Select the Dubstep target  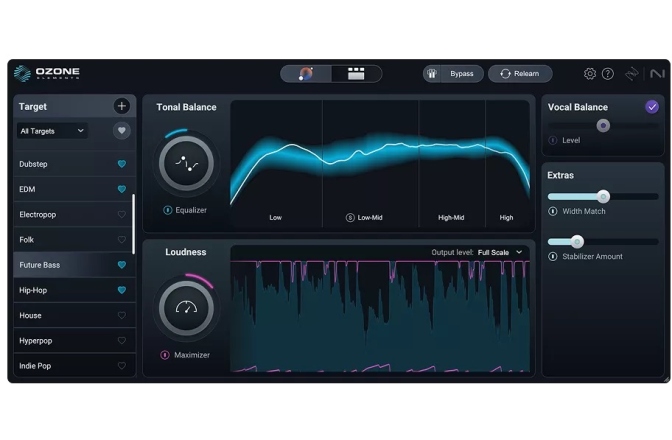tap(75, 164)
